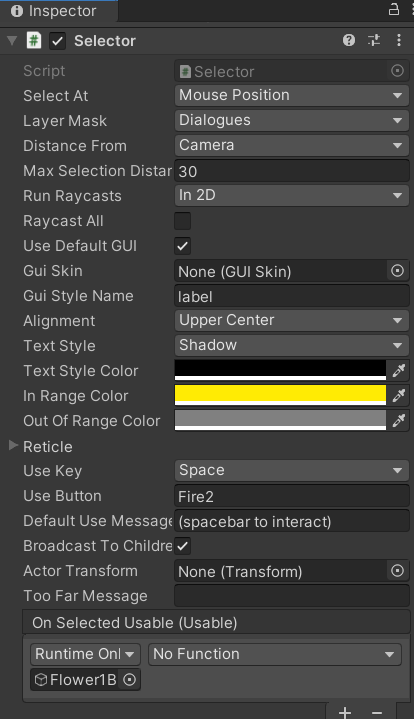This screenshot has width=414, height=719.
Task: Use the In Range Color eyedropper
Action: tap(398, 395)
